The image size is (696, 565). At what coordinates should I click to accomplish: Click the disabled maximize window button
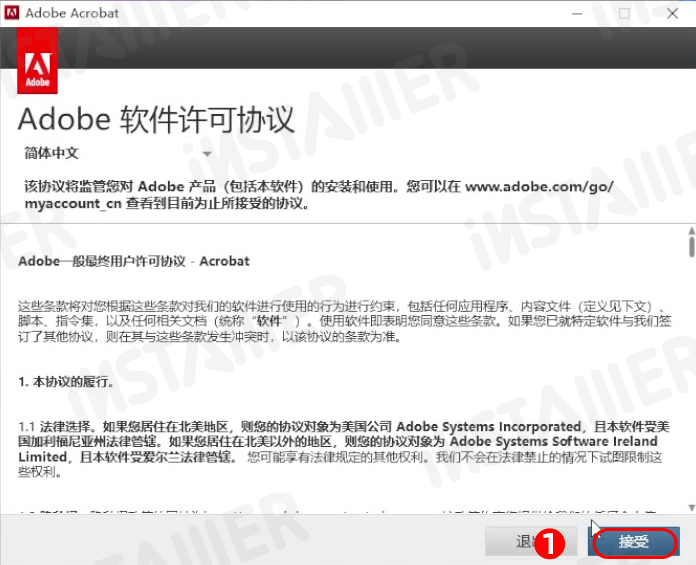click(625, 13)
